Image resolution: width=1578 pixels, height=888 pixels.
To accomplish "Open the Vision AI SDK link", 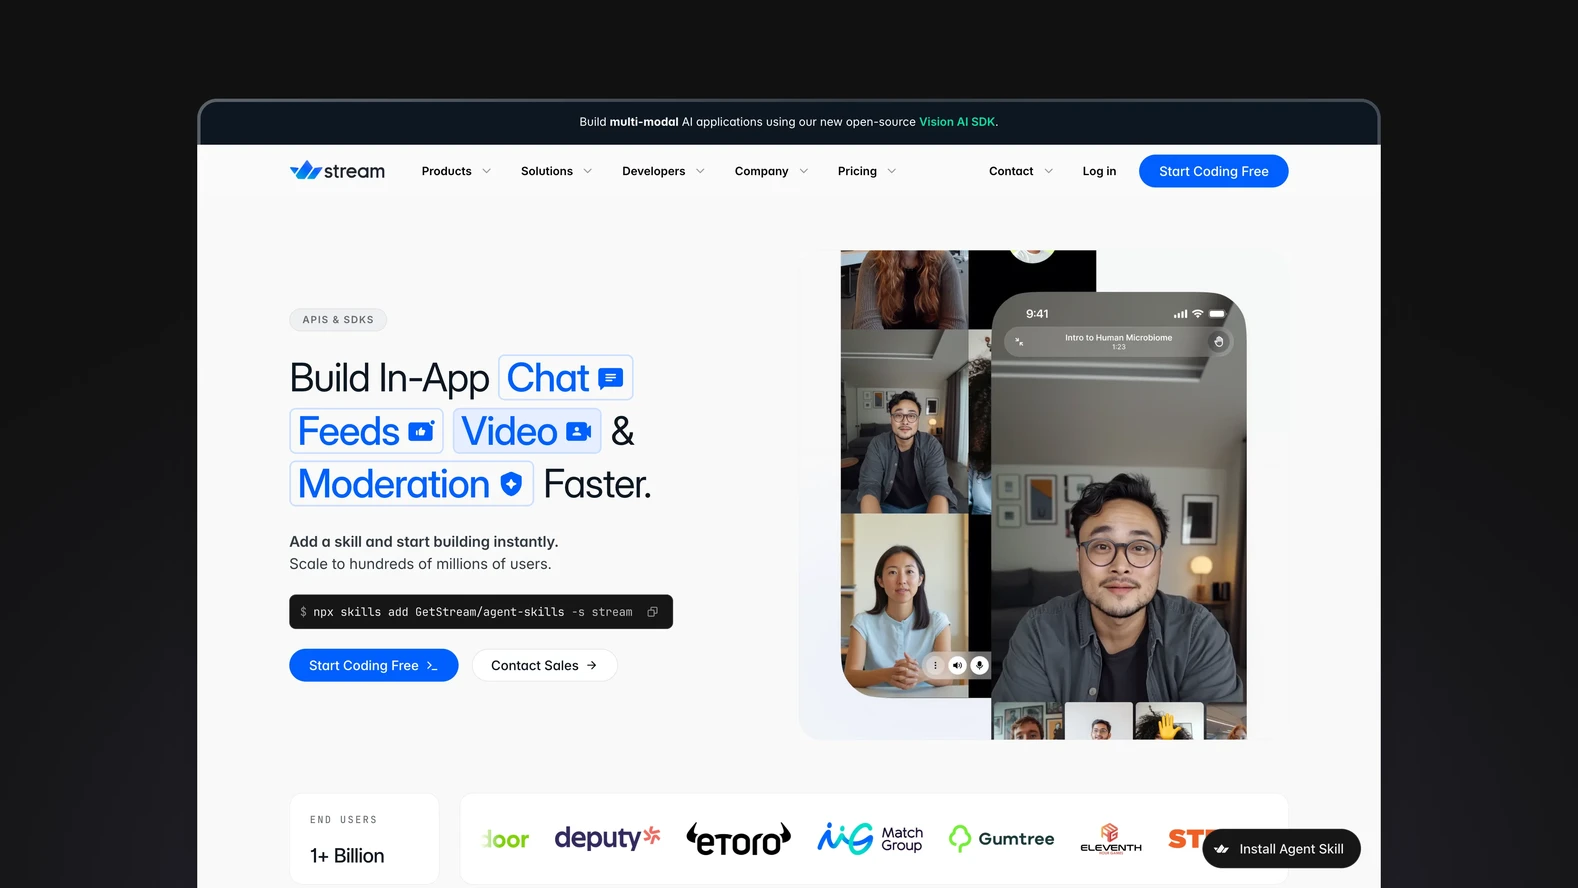I will click(957, 122).
